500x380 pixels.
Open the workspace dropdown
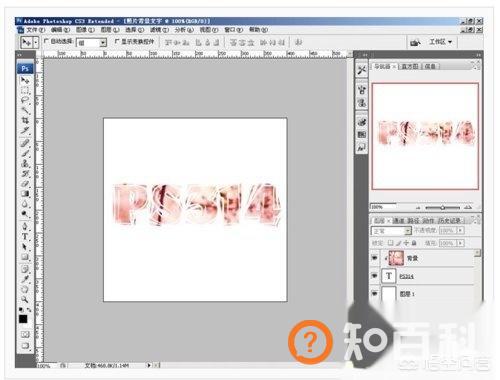pos(440,42)
